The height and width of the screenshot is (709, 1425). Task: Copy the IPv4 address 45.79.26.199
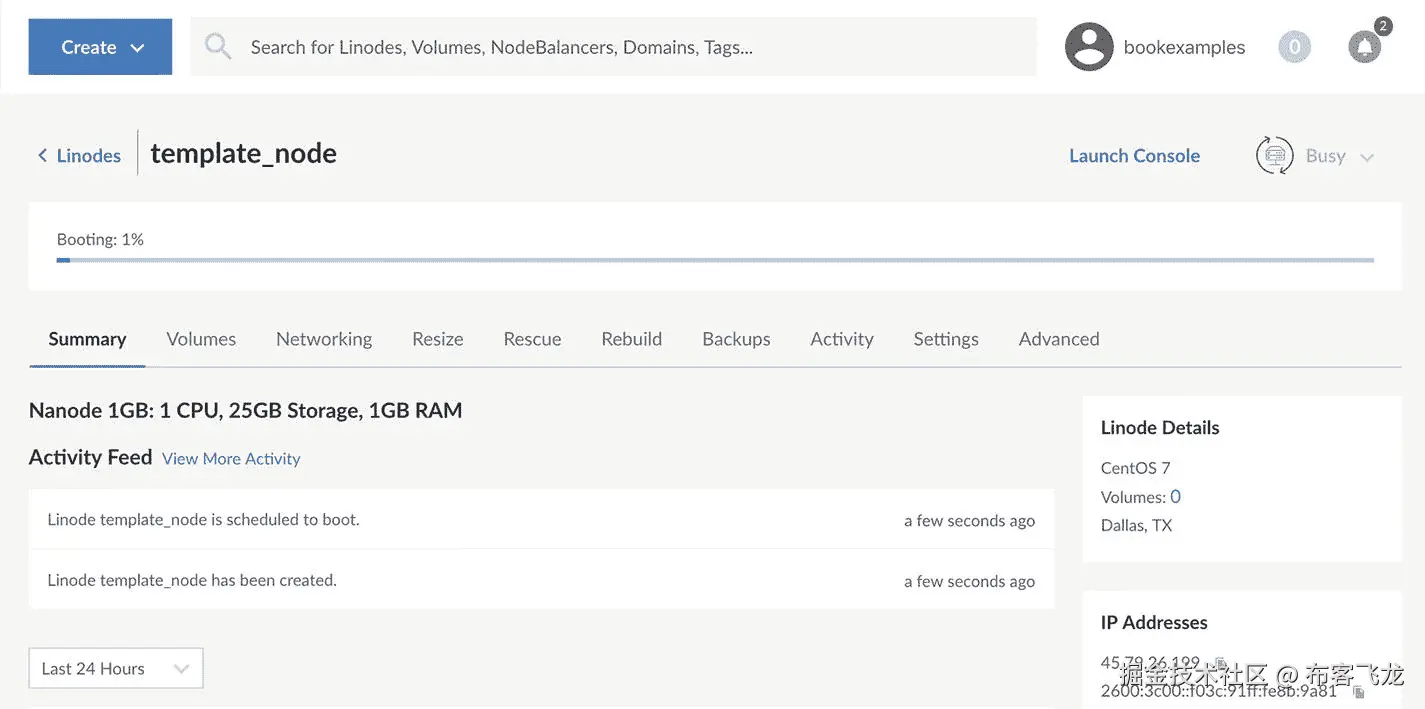coord(1220,663)
